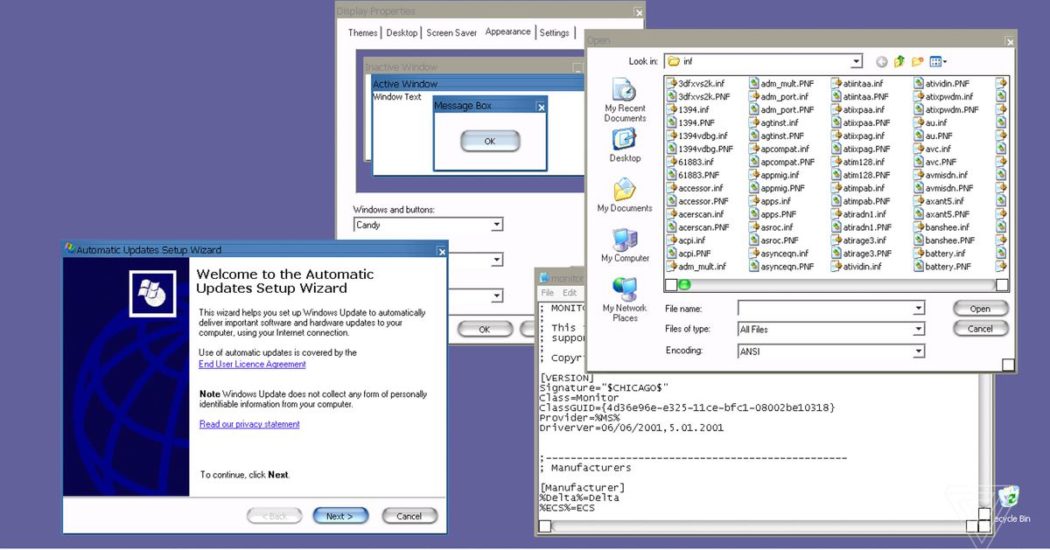Screen dimensions: 1050x550
Task: Open My Network Places shortcut
Action: [624, 299]
